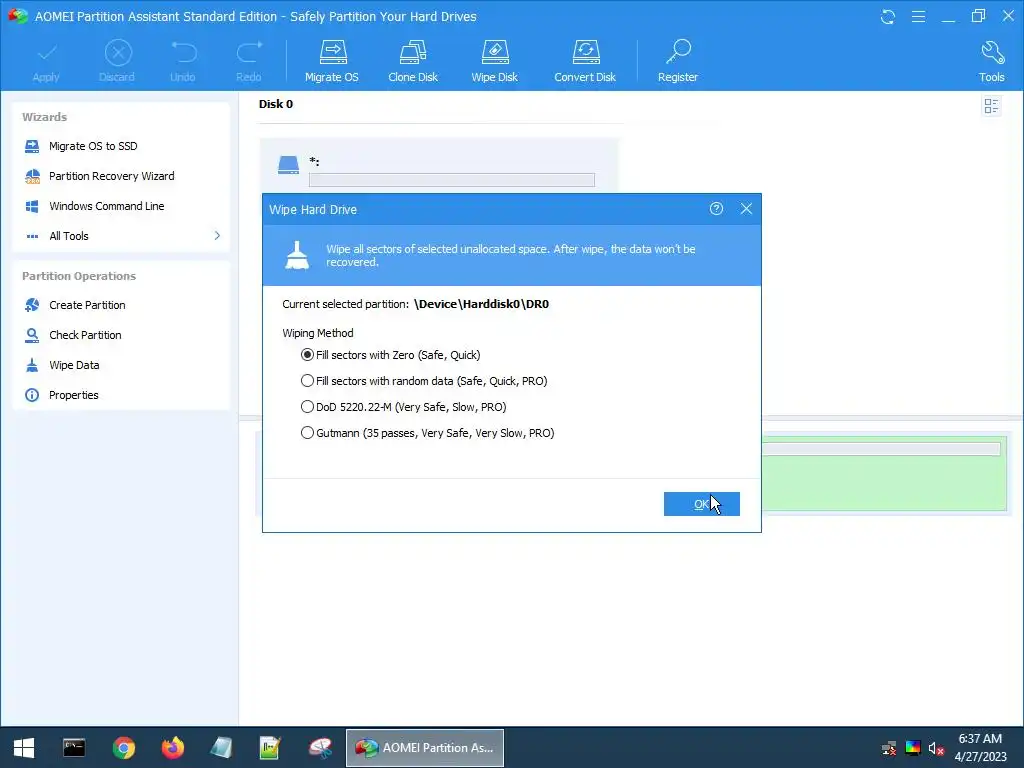
Task: Confirm the dialog with OK
Action: tap(701, 504)
